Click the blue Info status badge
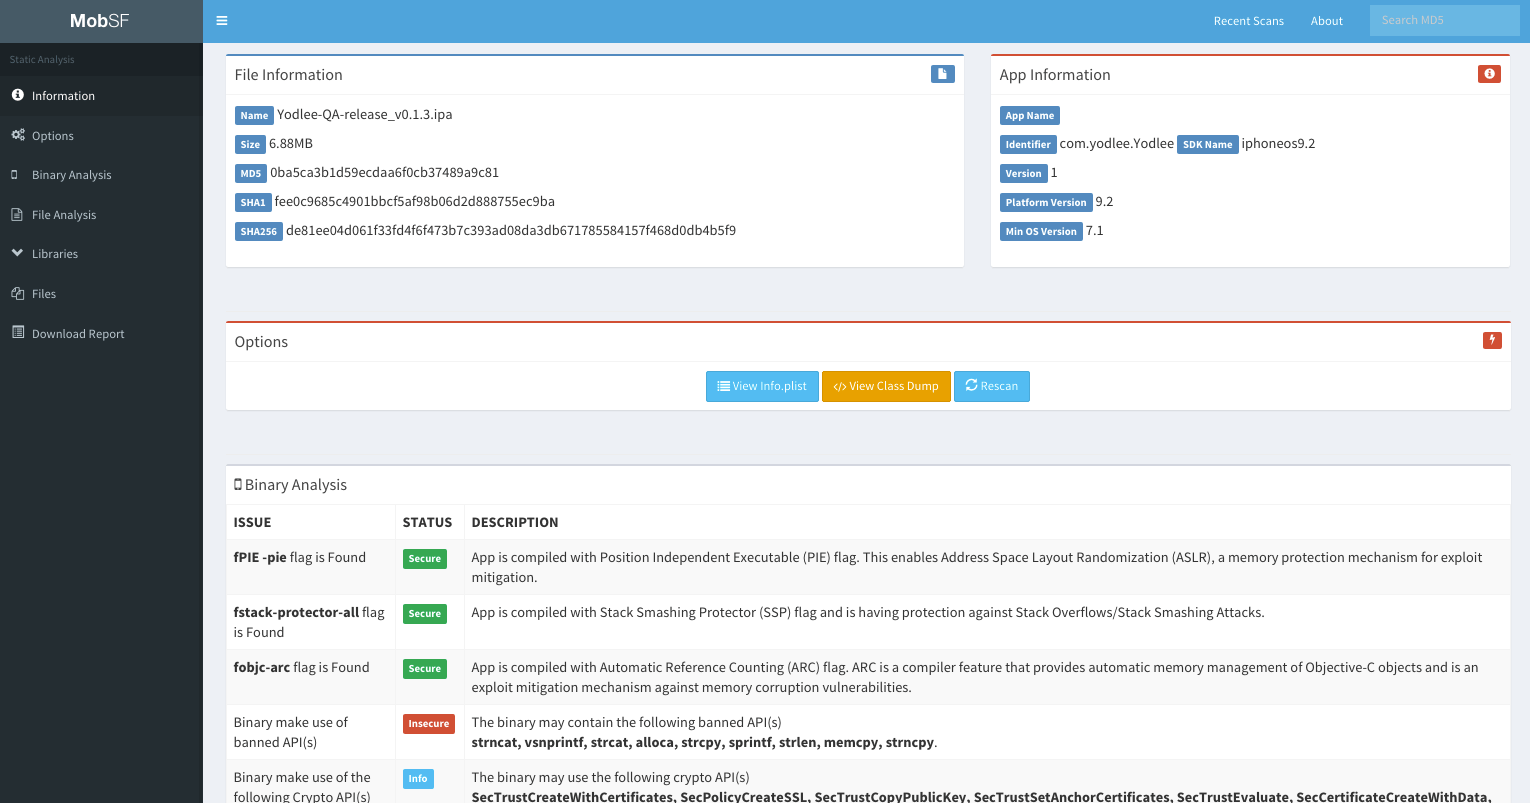This screenshot has width=1530, height=803. click(x=418, y=779)
